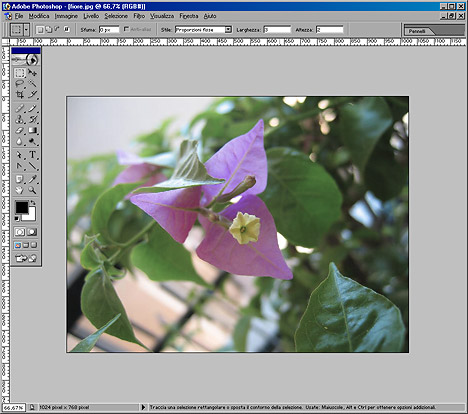Screen dimensions: 468x414
Task: Open the Pennelli tab in palette well
Action: [x=417, y=31]
